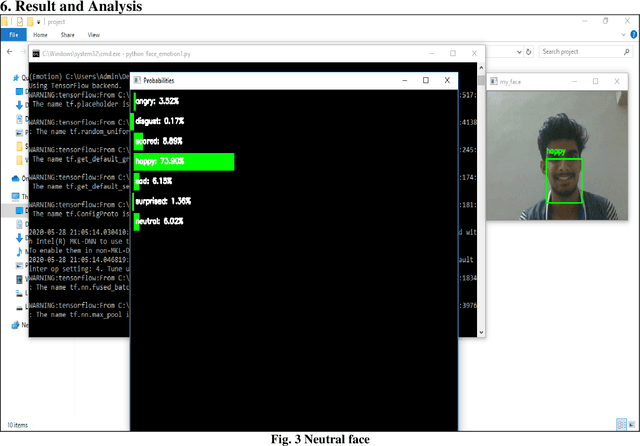Switch to the details view icon in the status bar
Viewport: 640px width, 446px height.
pos(621,424)
